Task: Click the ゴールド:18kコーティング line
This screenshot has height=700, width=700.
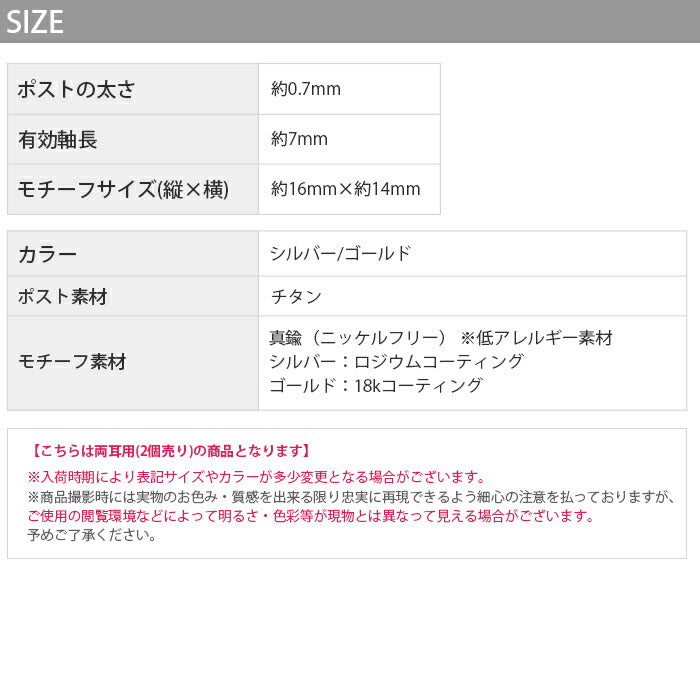Action: 376,385
